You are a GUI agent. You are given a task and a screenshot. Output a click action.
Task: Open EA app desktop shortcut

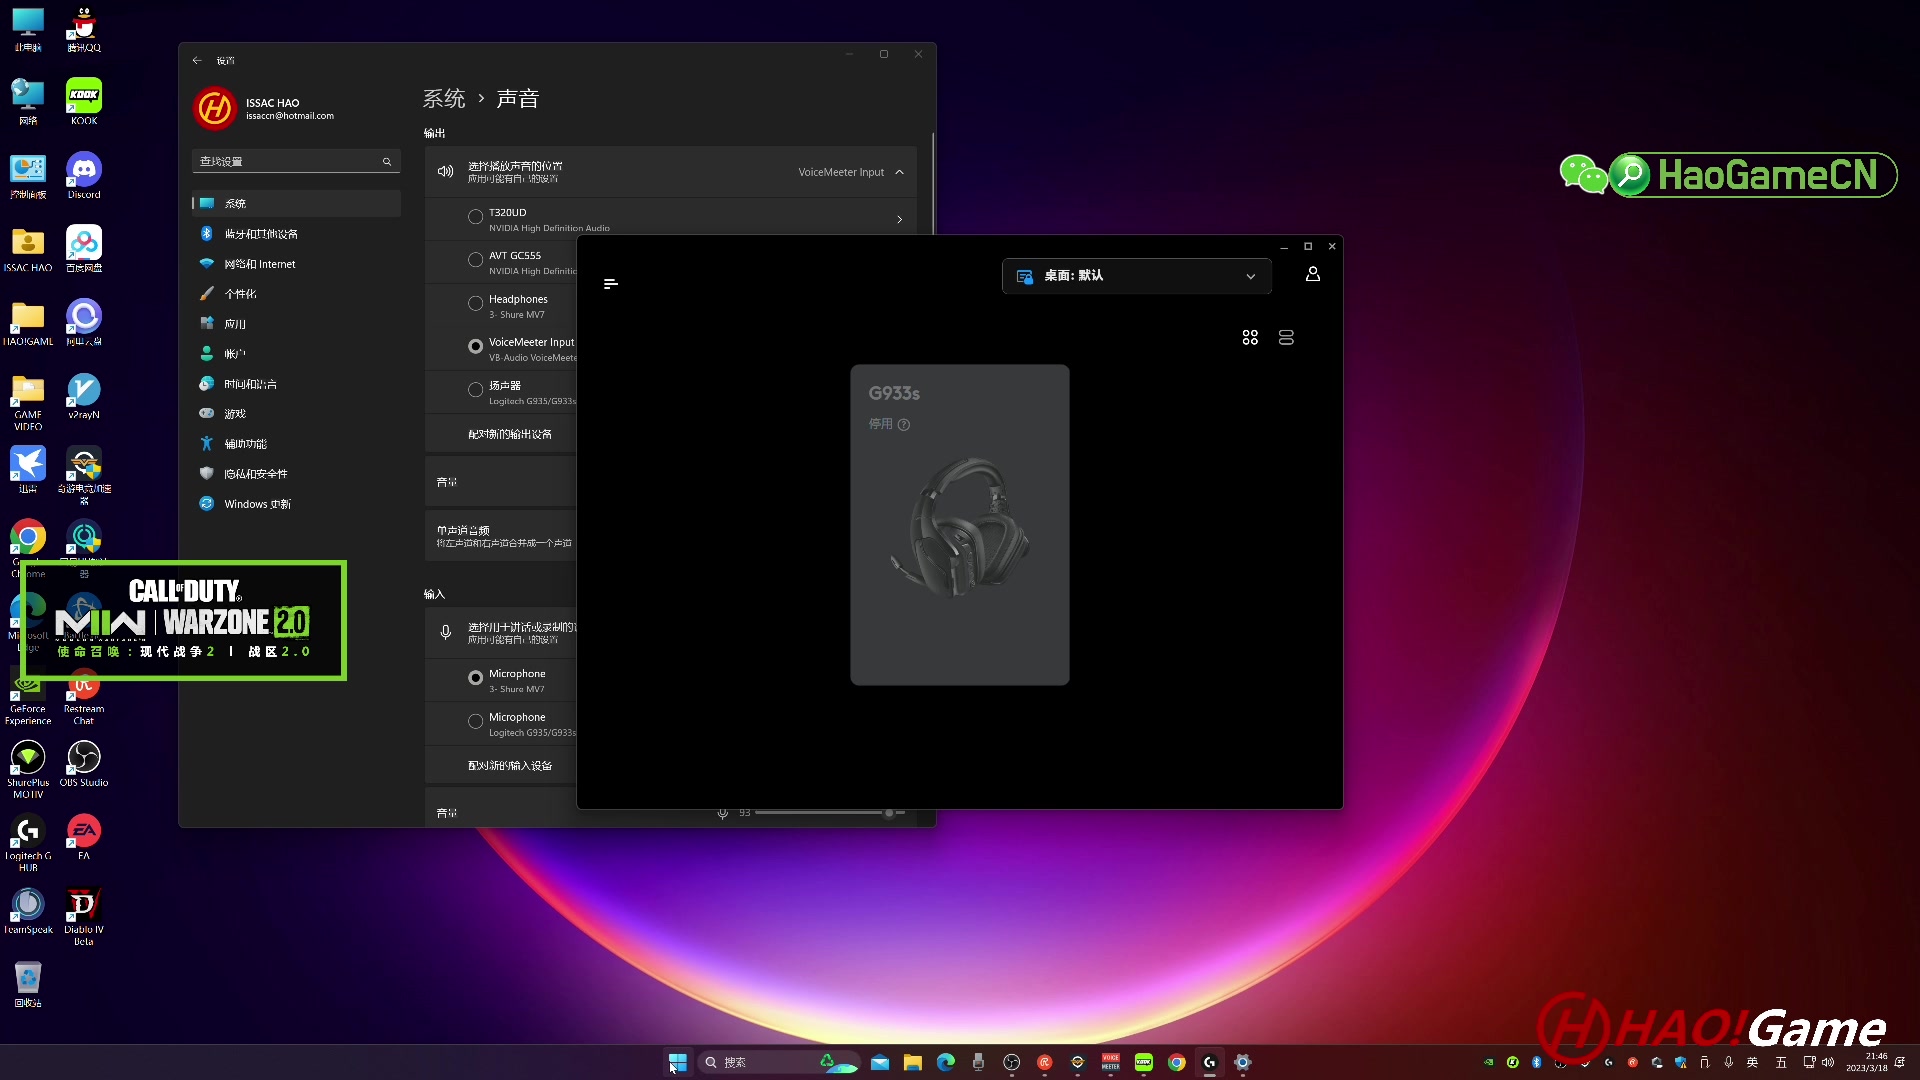click(84, 837)
